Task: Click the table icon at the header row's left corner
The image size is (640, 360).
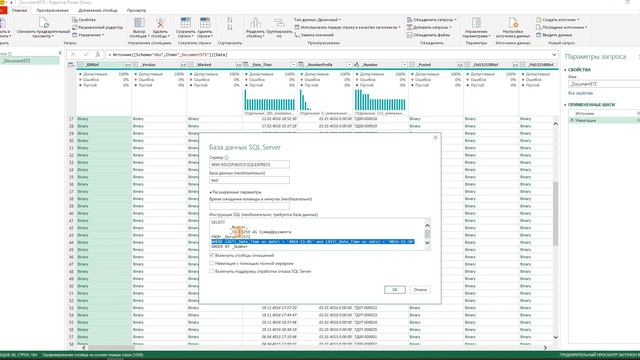Action: pyautogui.click(x=71, y=64)
